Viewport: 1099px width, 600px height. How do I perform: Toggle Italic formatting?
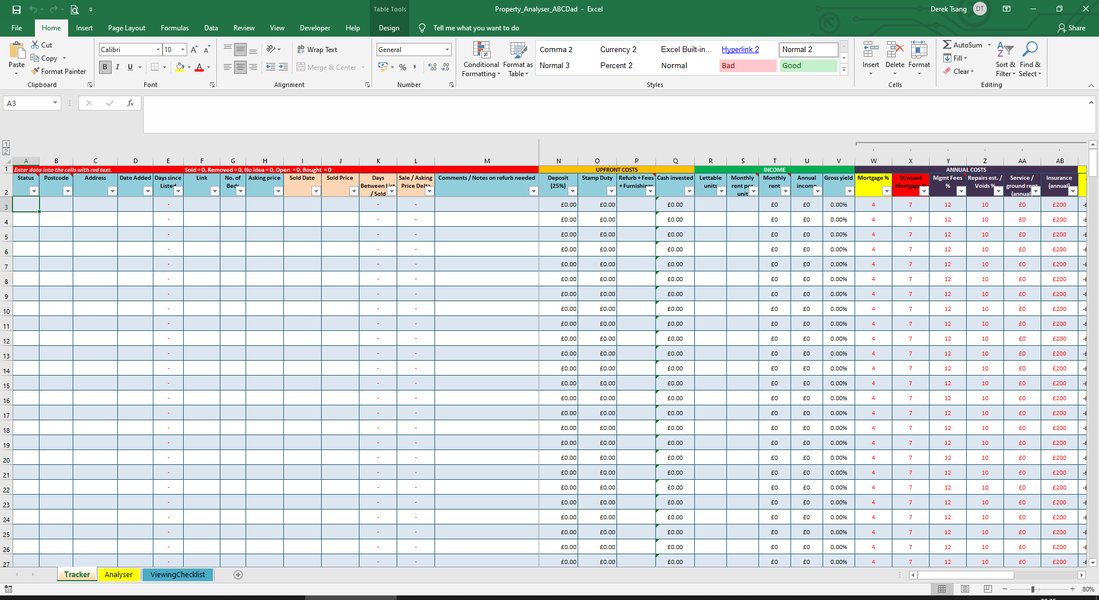(117, 67)
